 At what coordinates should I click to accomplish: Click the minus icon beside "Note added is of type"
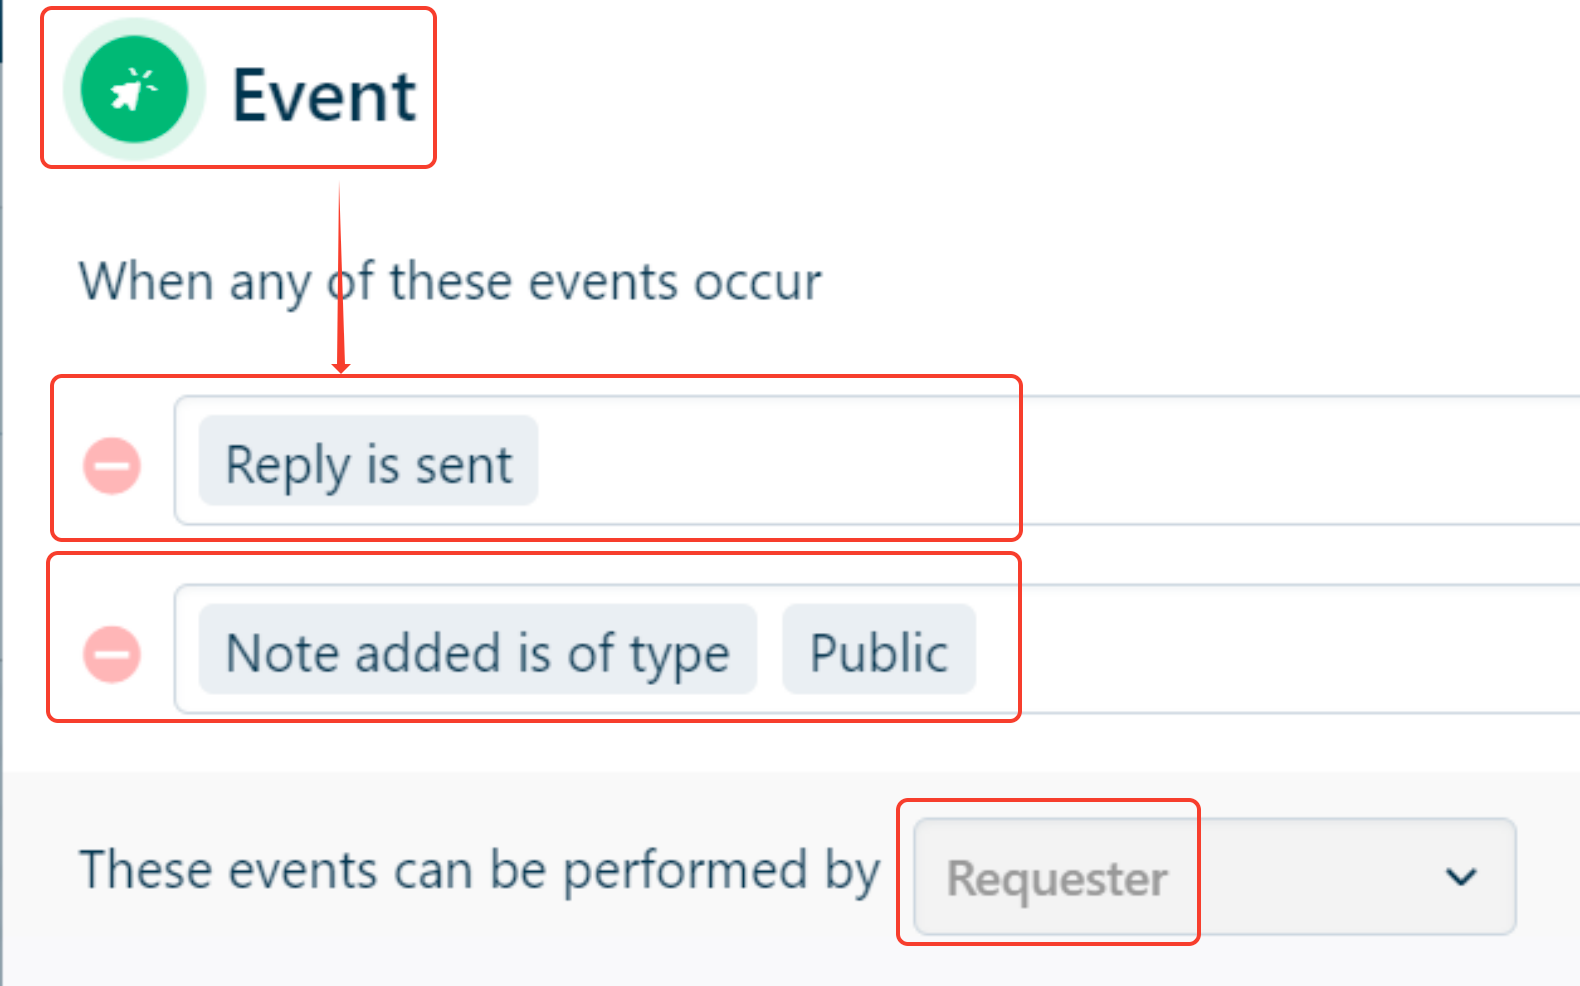[111, 655]
